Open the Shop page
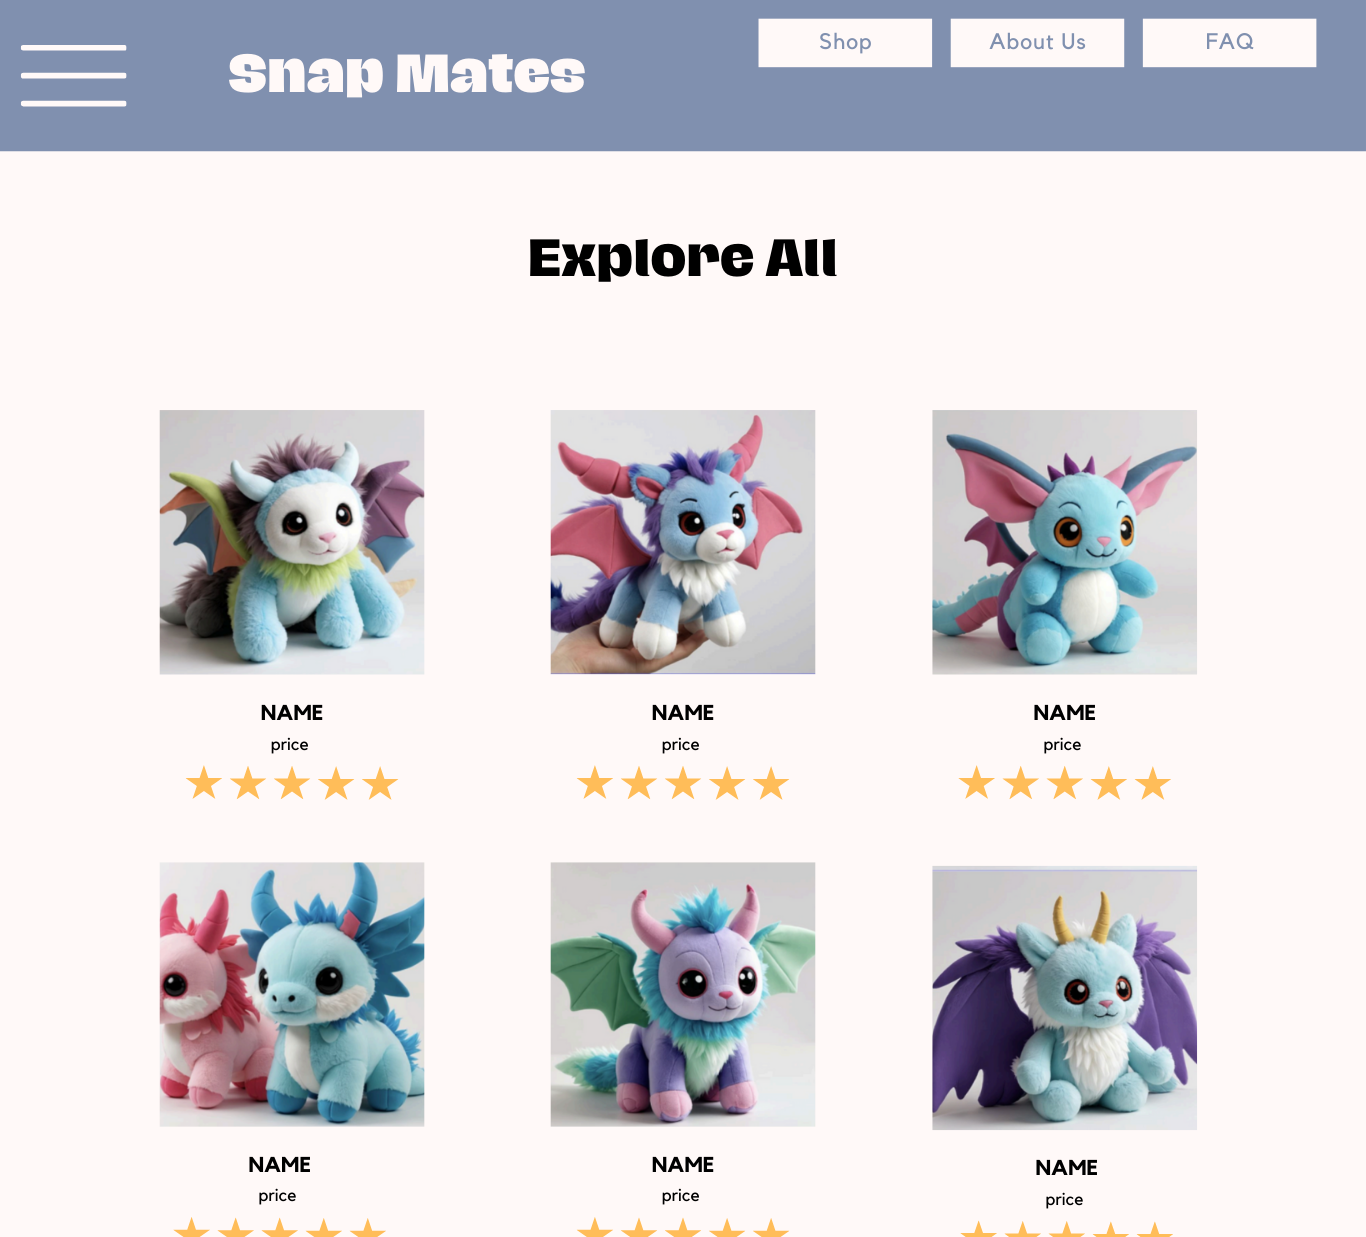 [845, 42]
